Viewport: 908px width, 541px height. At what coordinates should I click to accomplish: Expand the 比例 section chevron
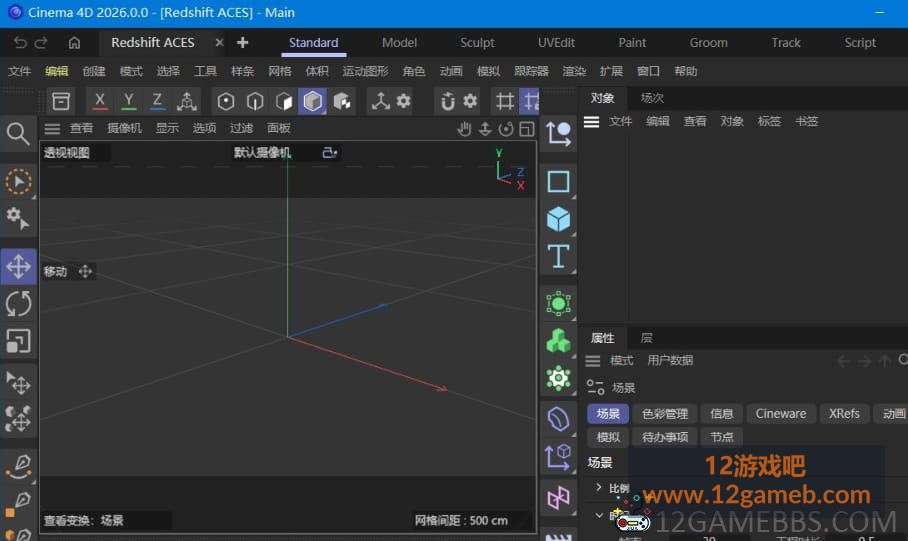click(599, 488)
